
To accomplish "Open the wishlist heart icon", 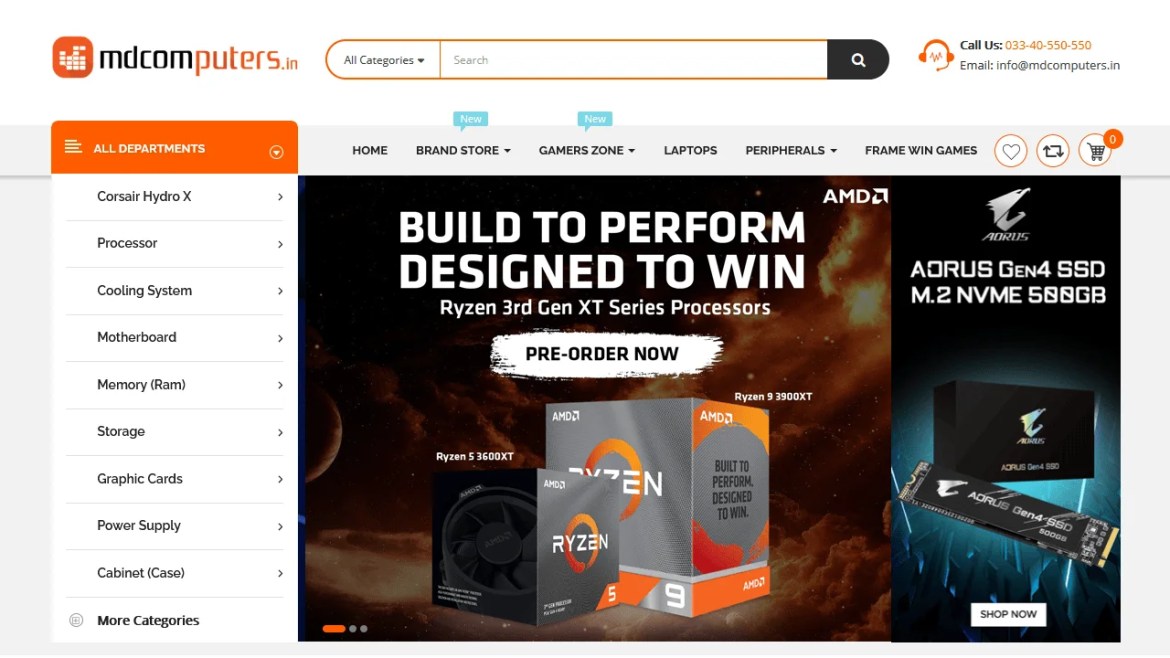I will click(x=1010, y=151).
